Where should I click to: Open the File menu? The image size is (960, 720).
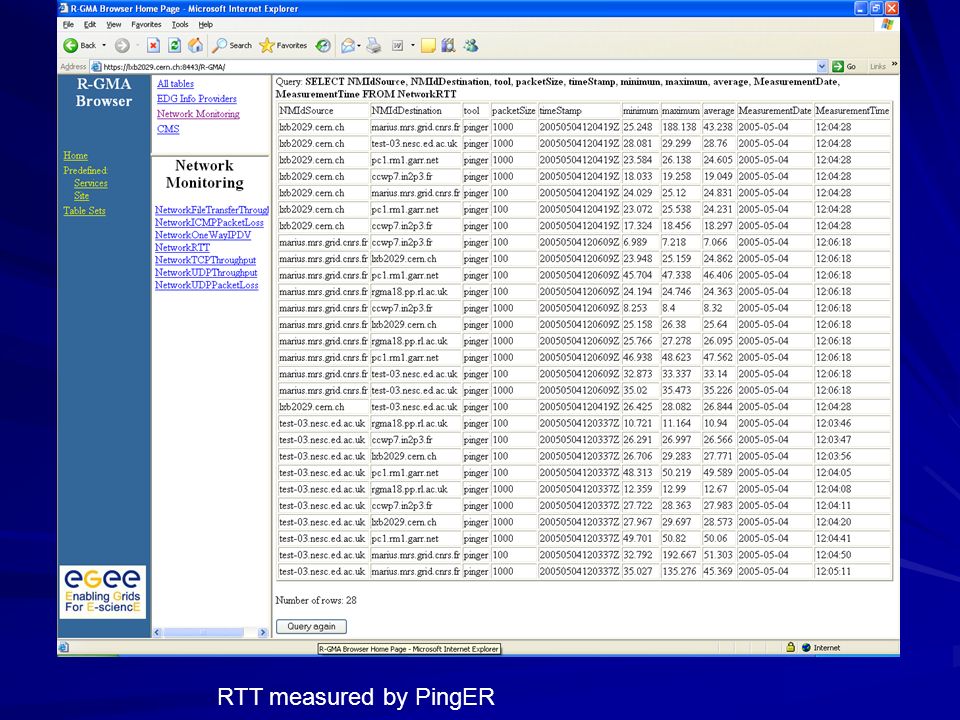tap(68, 24)
